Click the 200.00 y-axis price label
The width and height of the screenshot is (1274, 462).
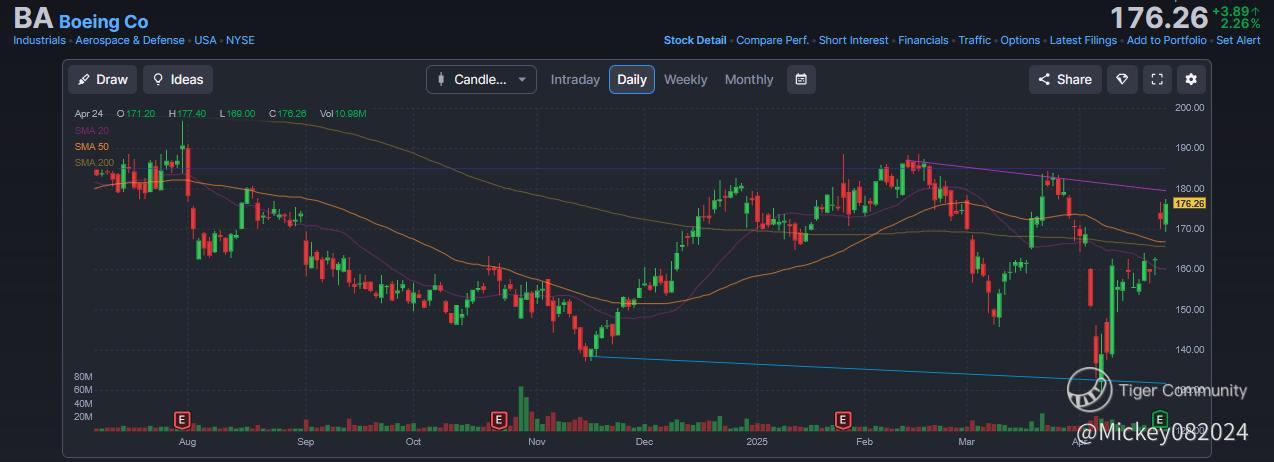pyautogui.click(x=1190, y=107)
